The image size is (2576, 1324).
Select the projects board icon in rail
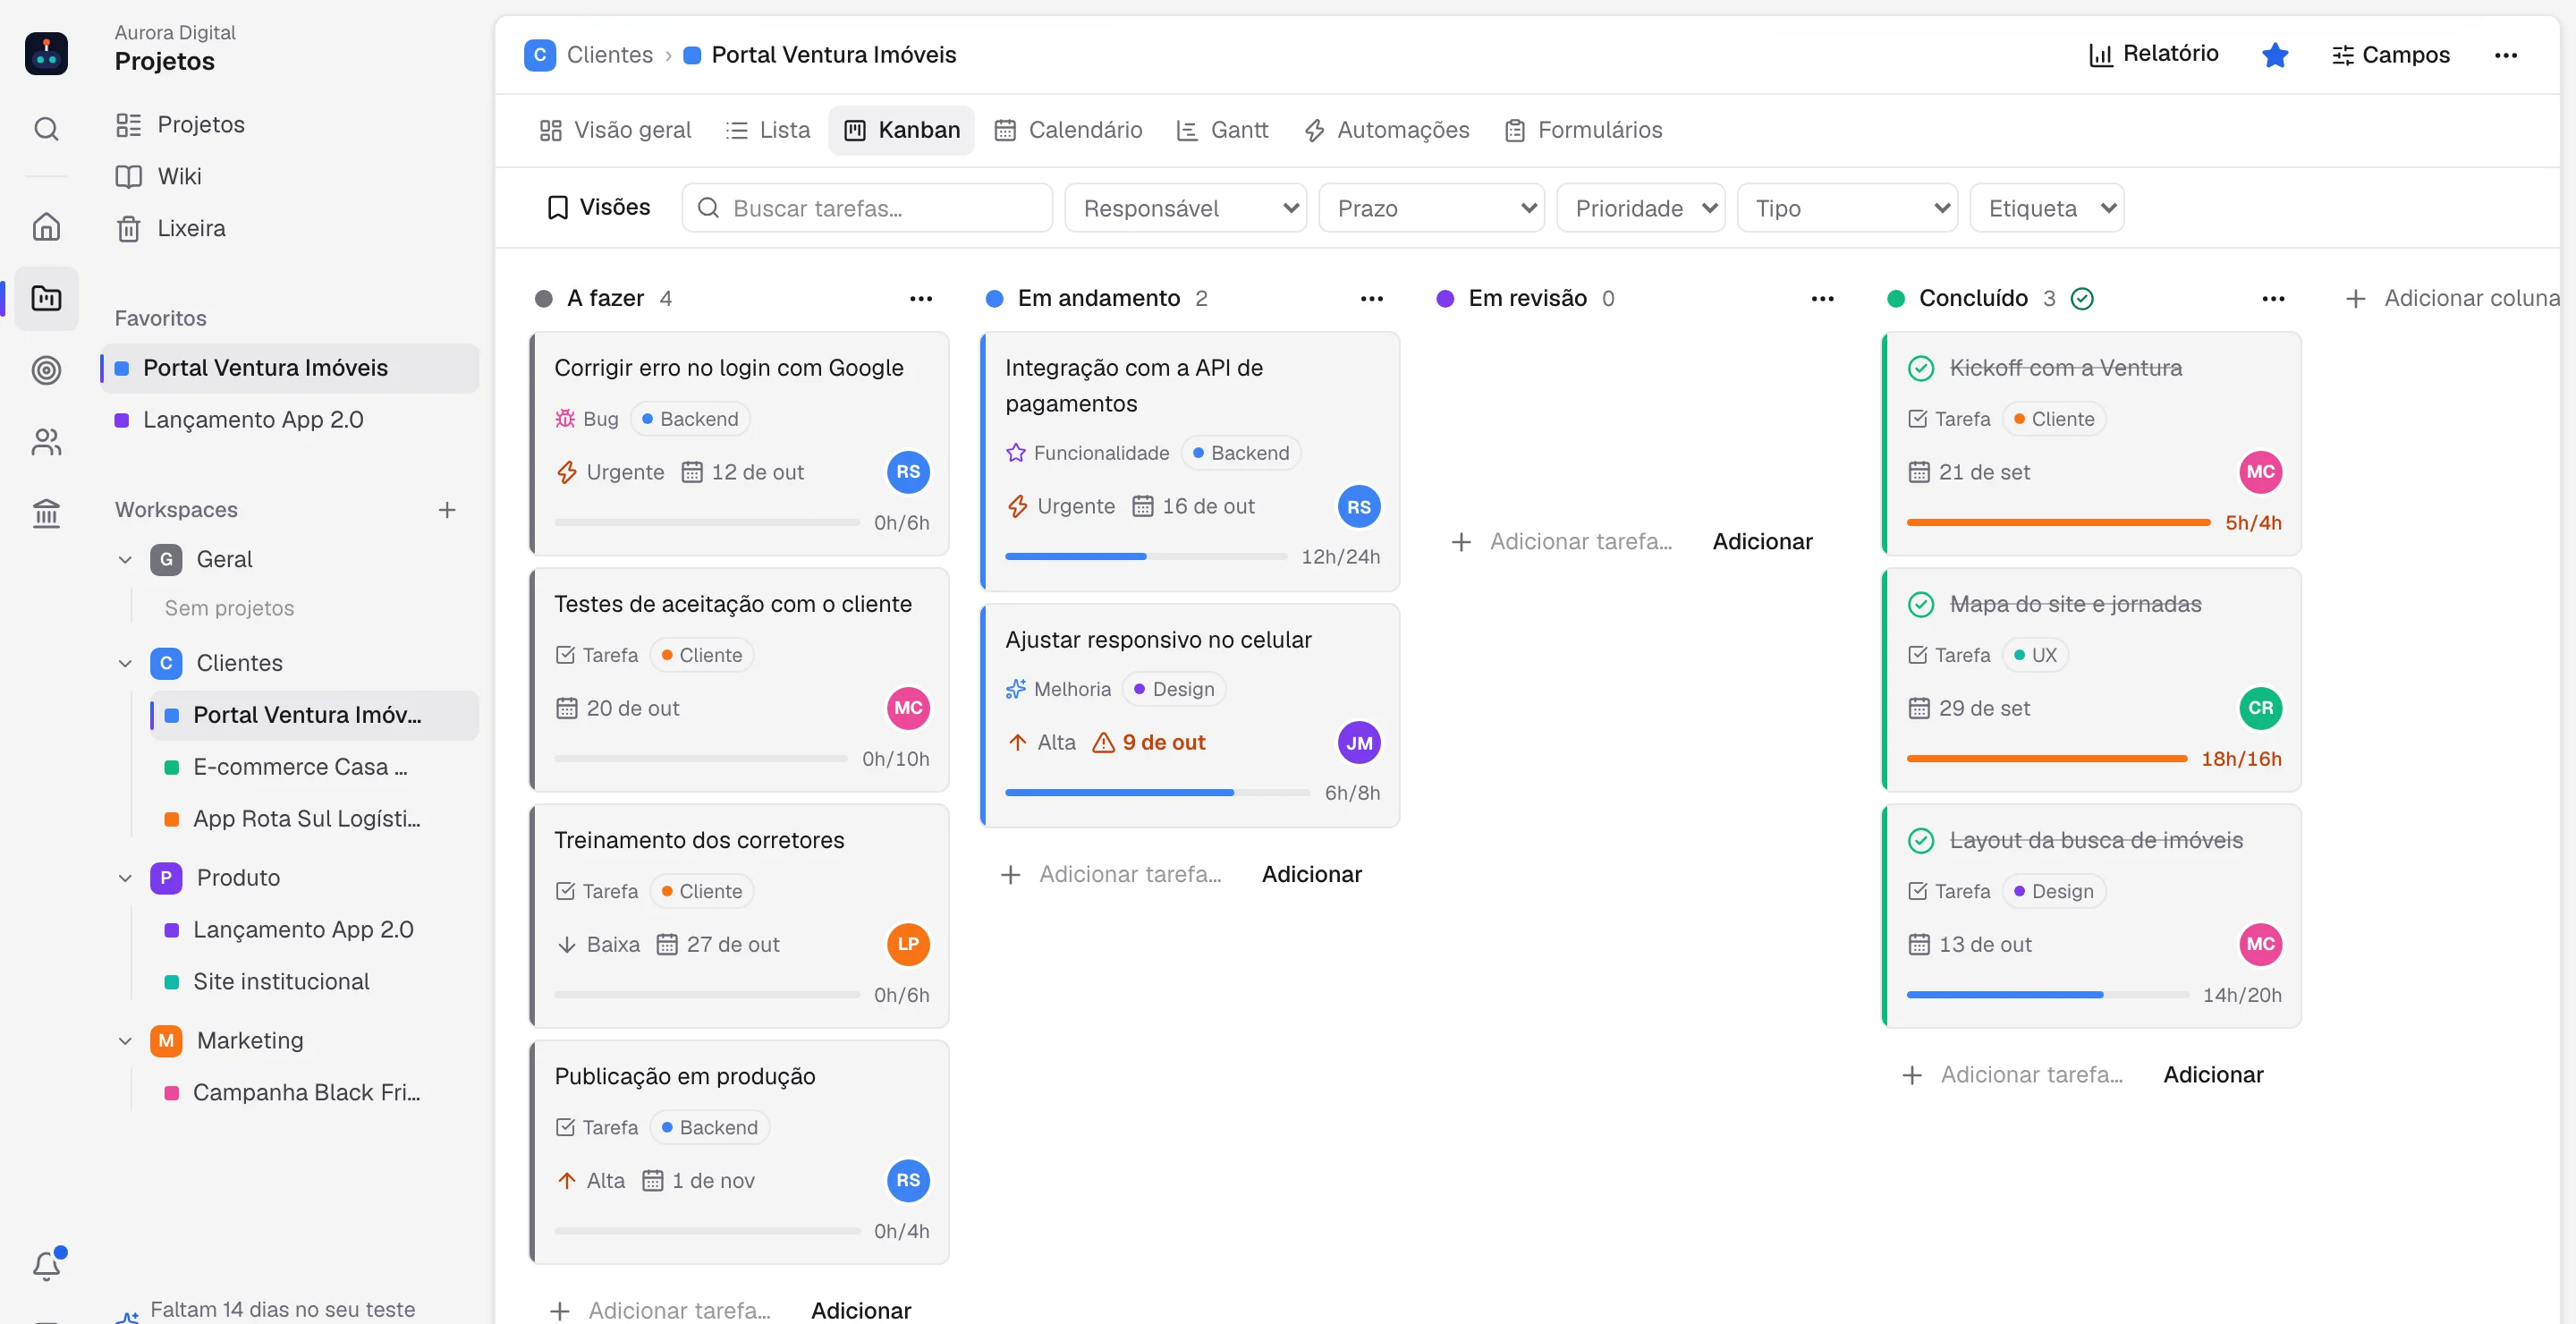pyautogui.click(x=46, y=298)
